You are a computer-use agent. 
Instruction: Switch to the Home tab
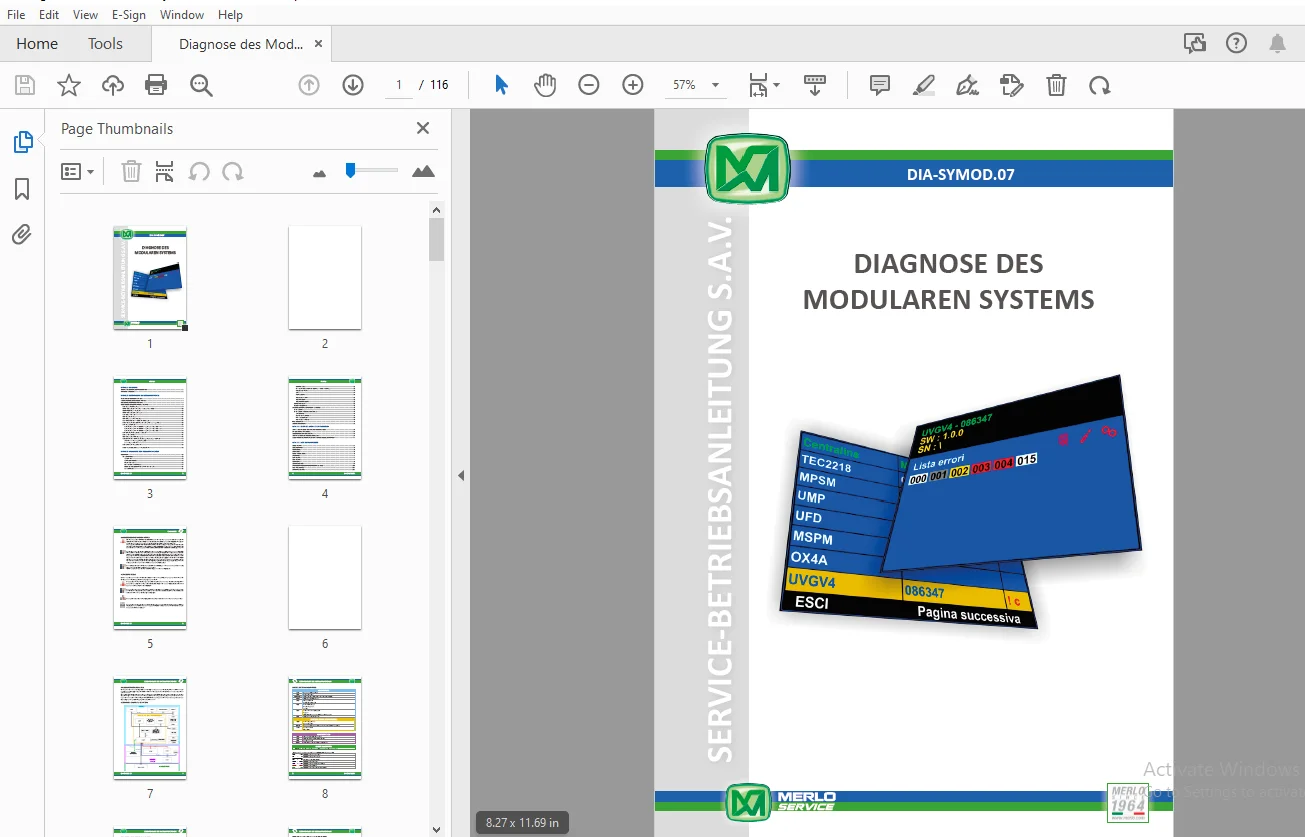tap(37, 44)
